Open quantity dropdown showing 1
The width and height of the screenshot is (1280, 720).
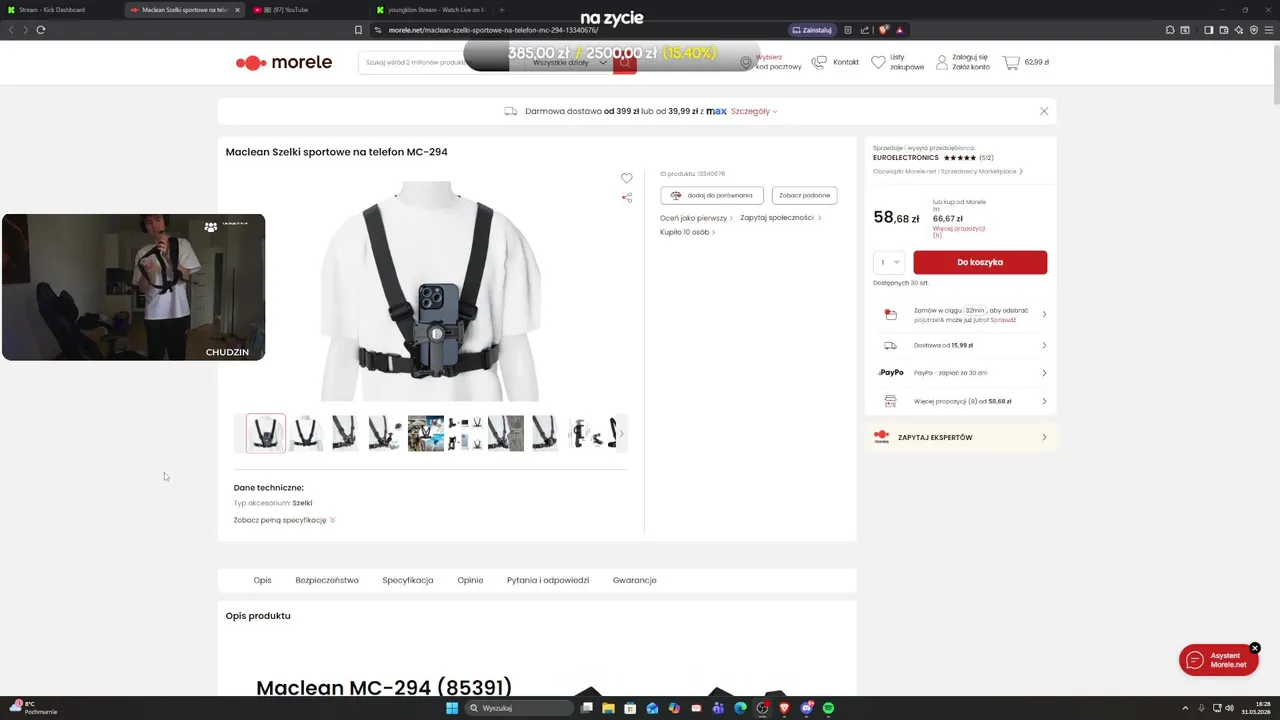pos(889,262)
